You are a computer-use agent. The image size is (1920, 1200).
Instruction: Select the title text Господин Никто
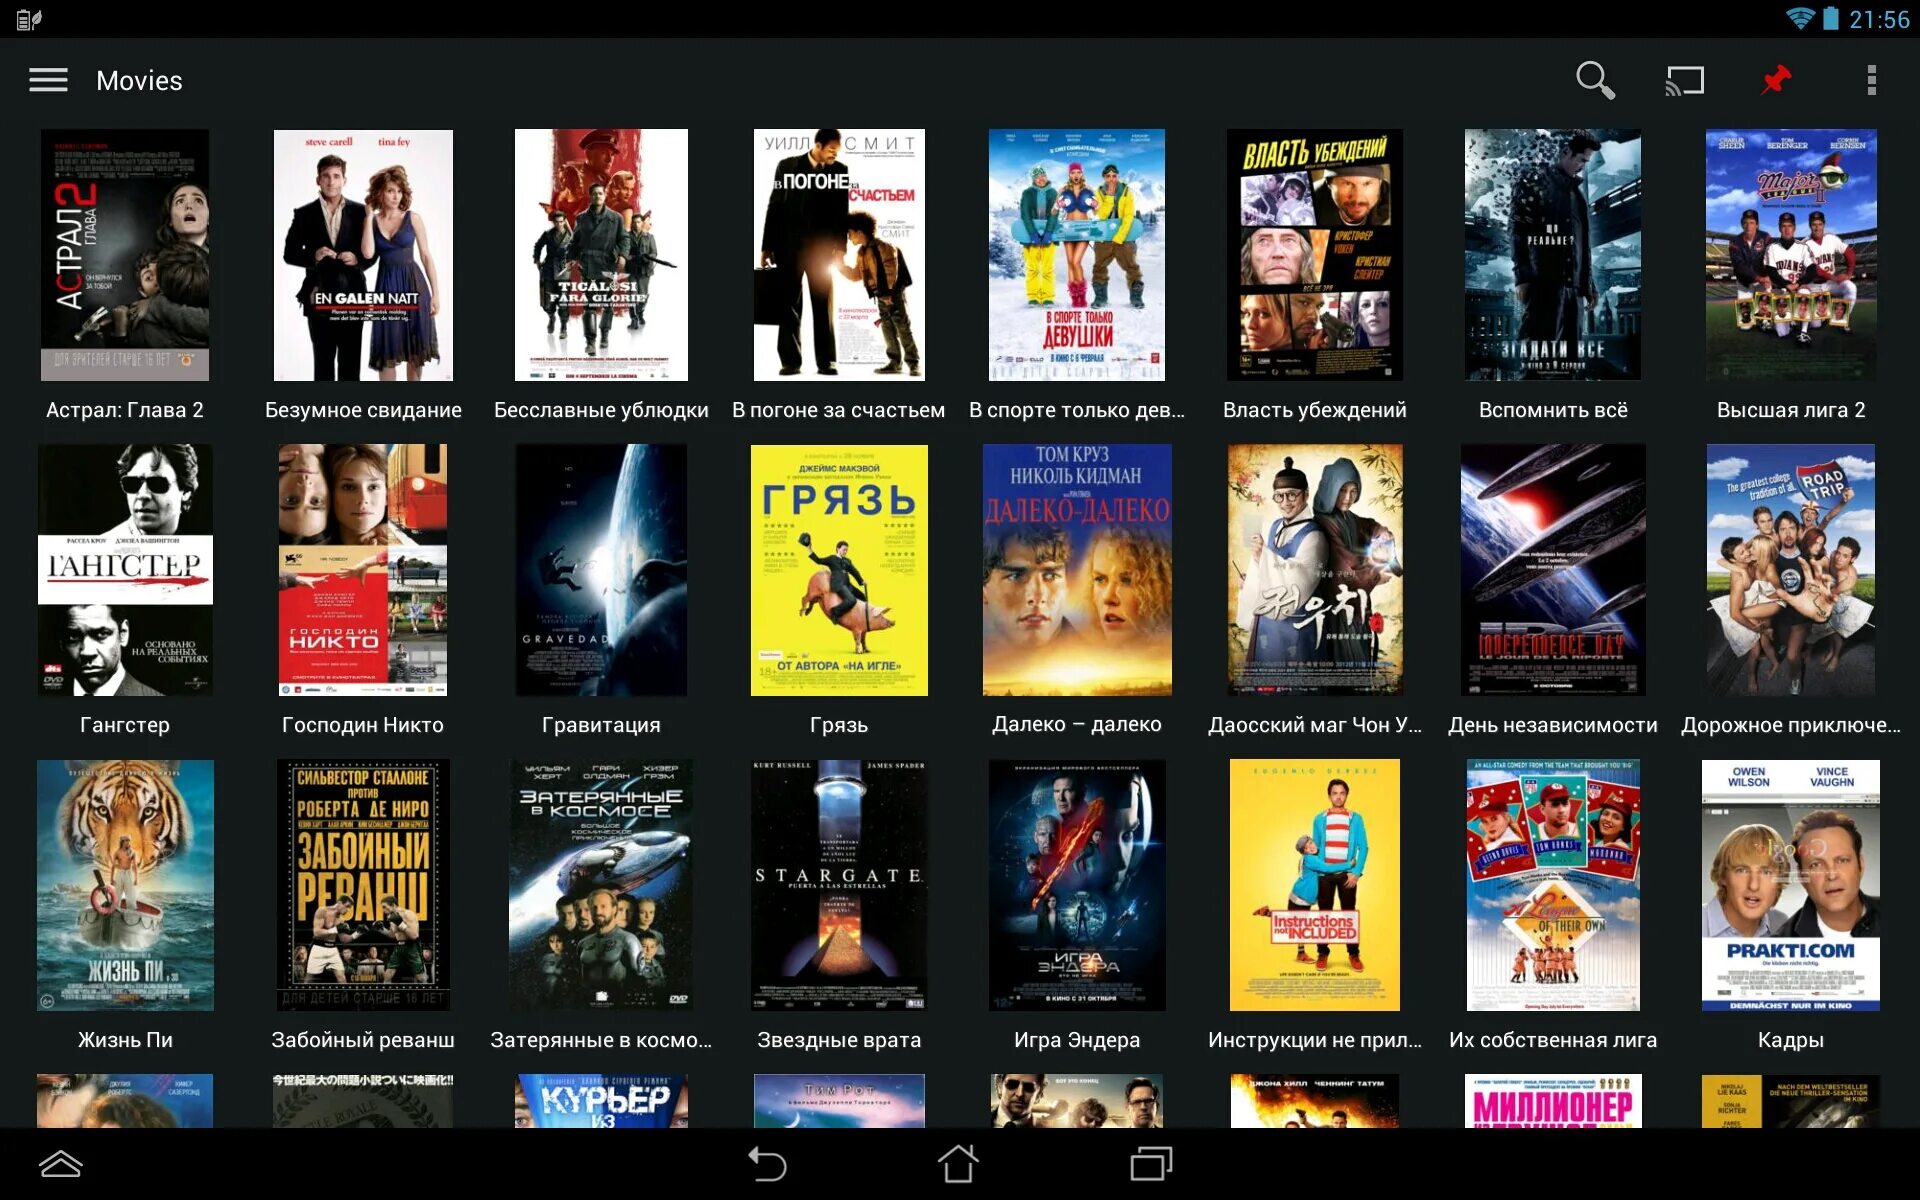coord(363,725)
